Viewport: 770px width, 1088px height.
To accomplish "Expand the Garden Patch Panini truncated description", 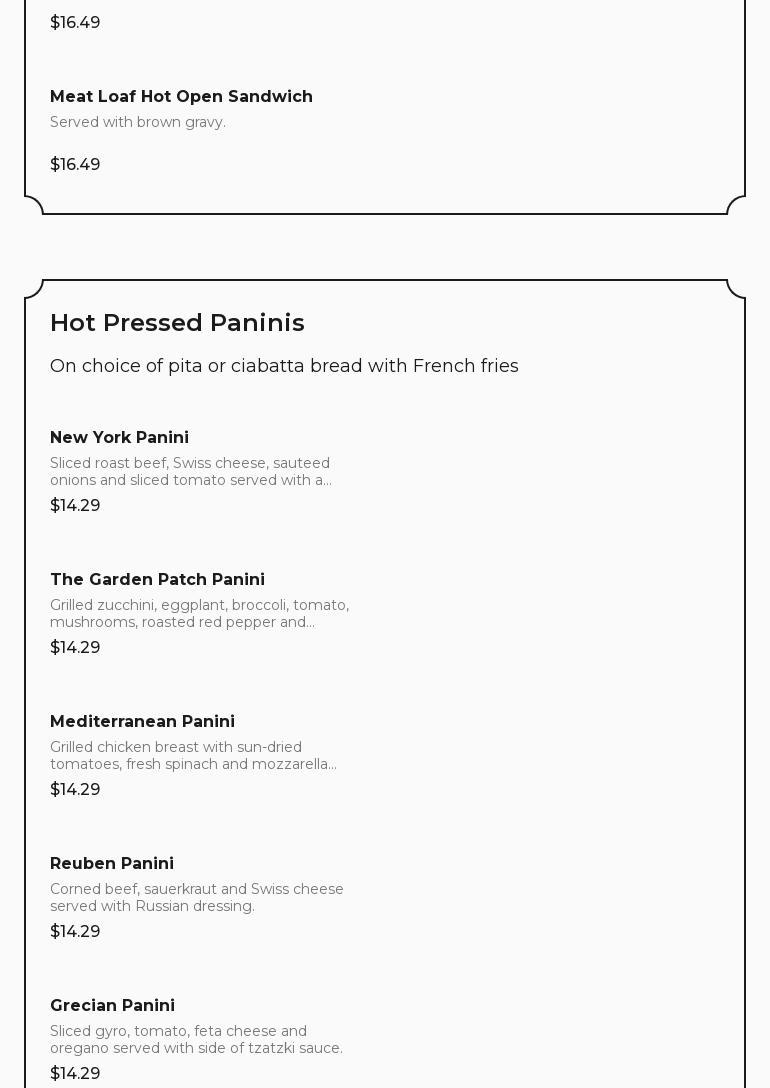I will [199, 613].
